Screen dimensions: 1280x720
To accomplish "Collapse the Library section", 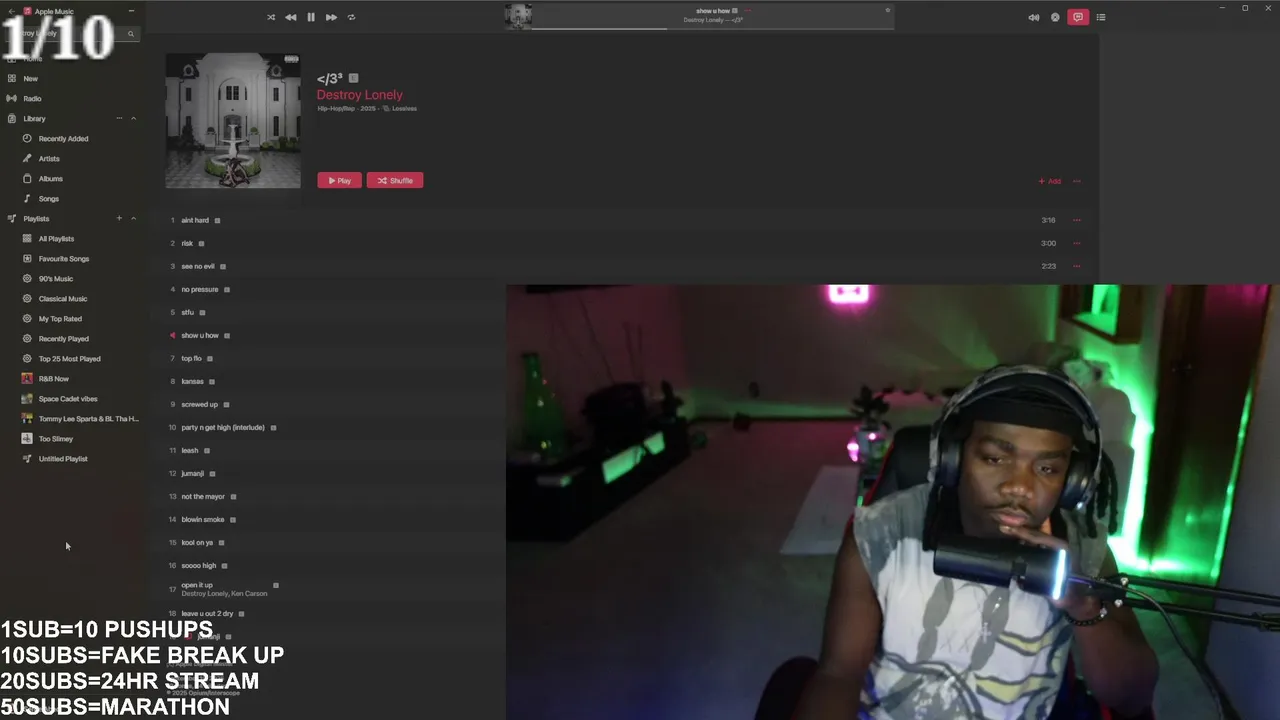I will point(133,118).
